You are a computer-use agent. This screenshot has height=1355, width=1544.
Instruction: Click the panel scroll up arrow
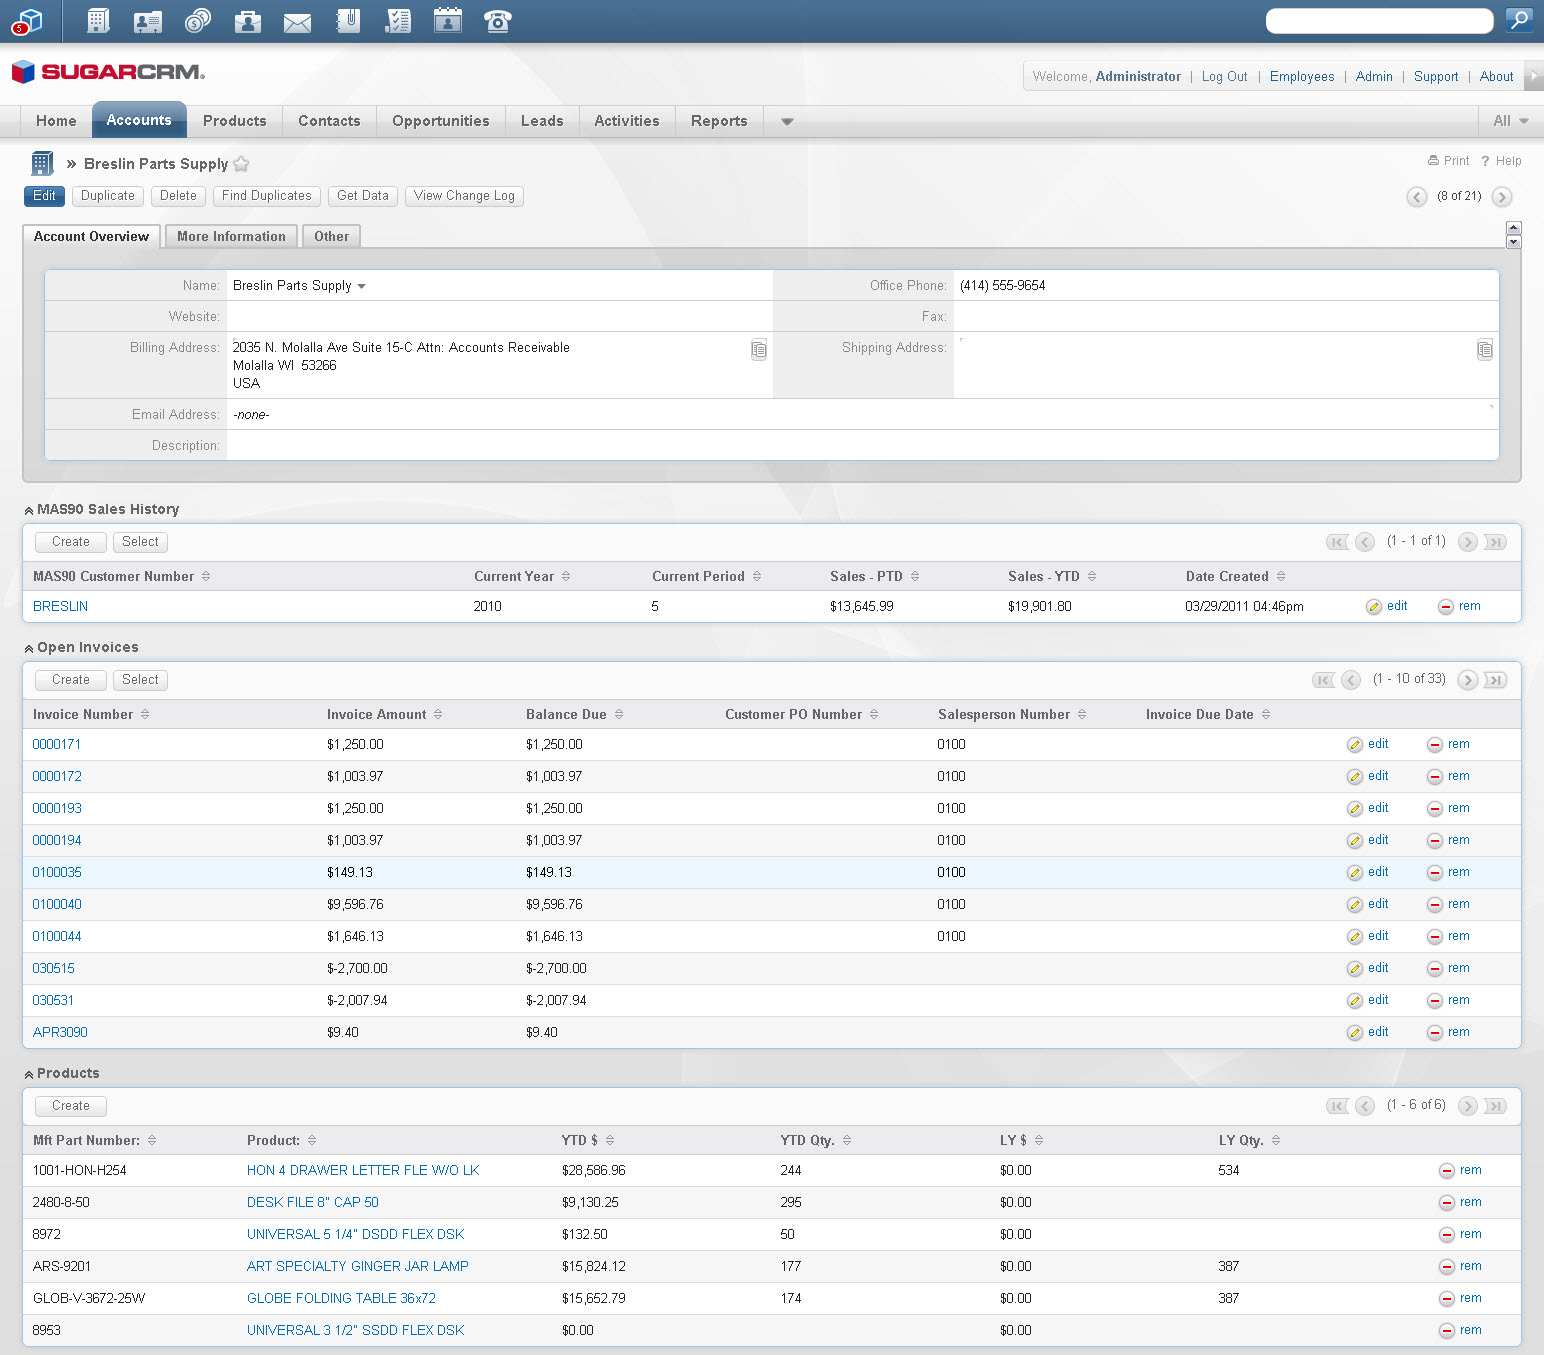pos(1513,228)
